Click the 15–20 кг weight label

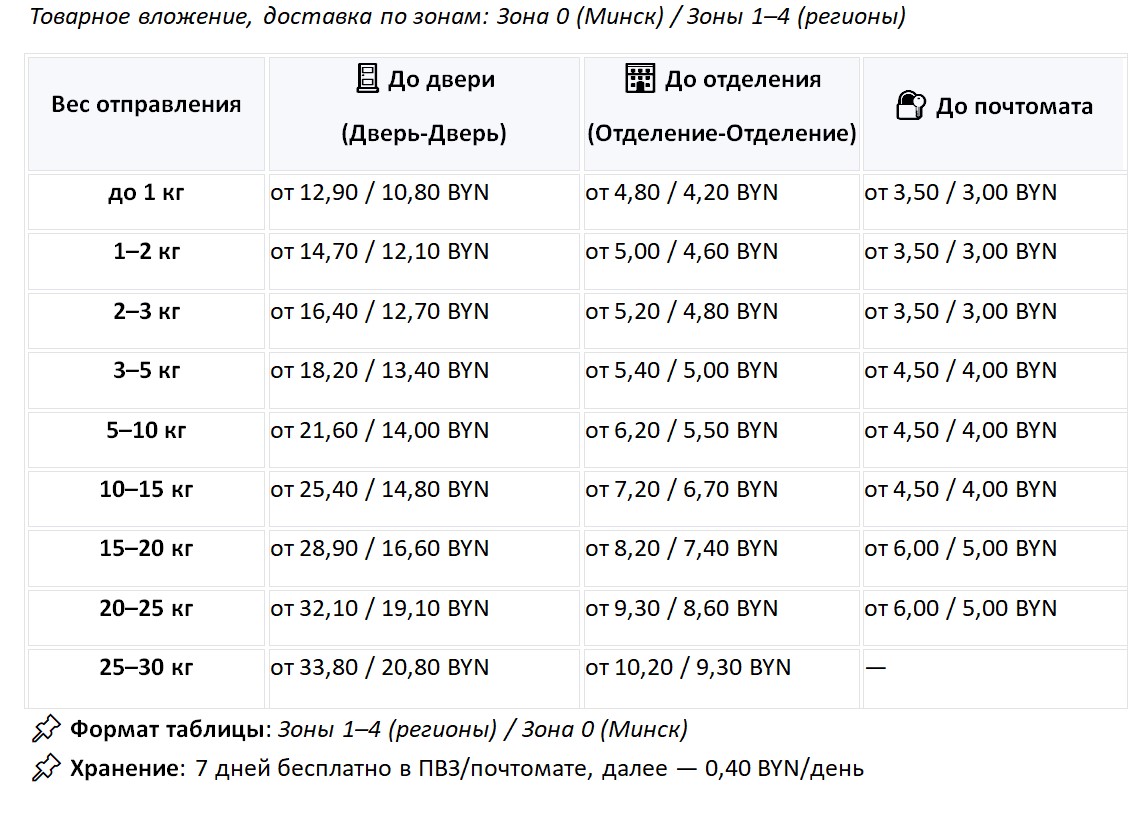pyautogui.click(x=146, y=549)
